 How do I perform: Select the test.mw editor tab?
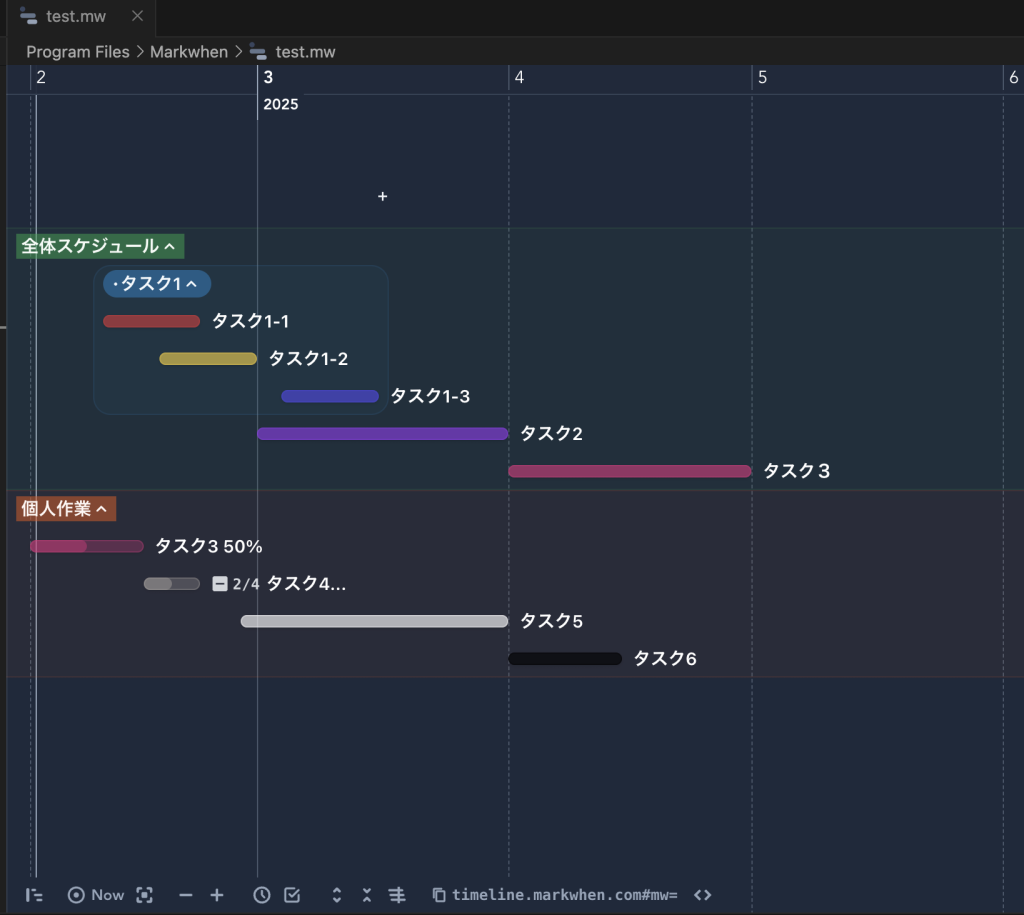point(76,17)
